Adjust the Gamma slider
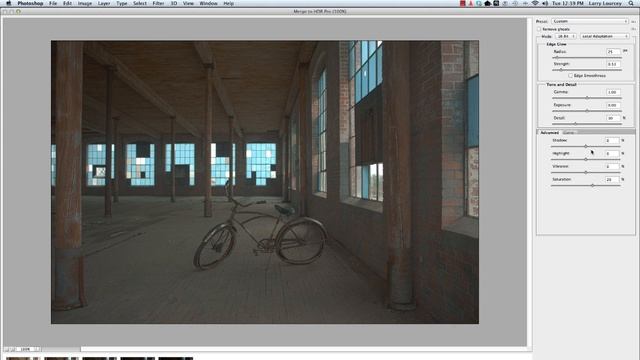The width and height of the screenshot is (640, 360). (587, 98)
